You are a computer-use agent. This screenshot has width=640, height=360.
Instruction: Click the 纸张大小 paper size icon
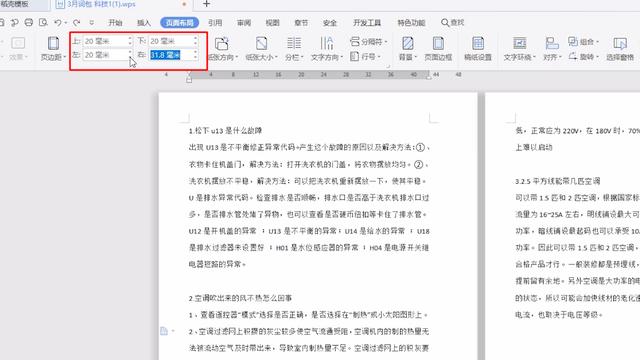click(262, 43)
